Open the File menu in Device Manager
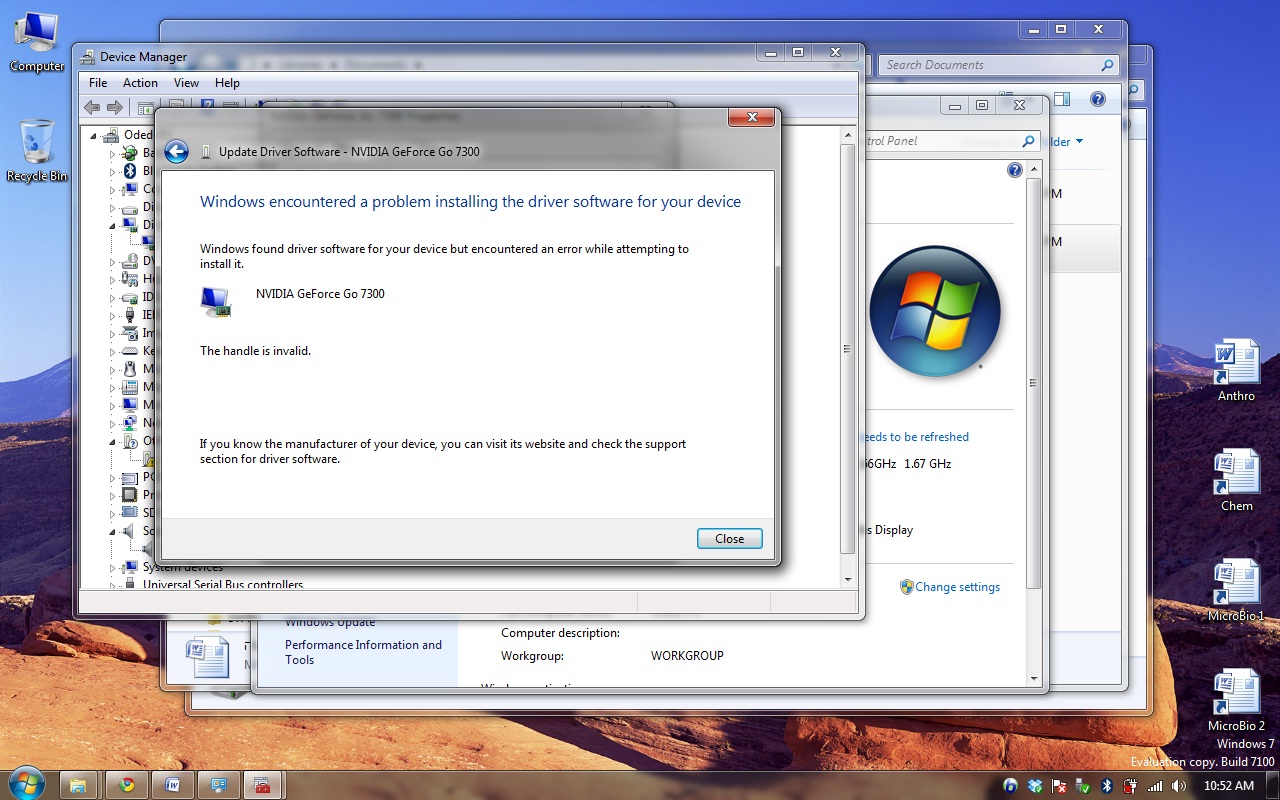Screen dimensions: 1280x800 [98, 83]
